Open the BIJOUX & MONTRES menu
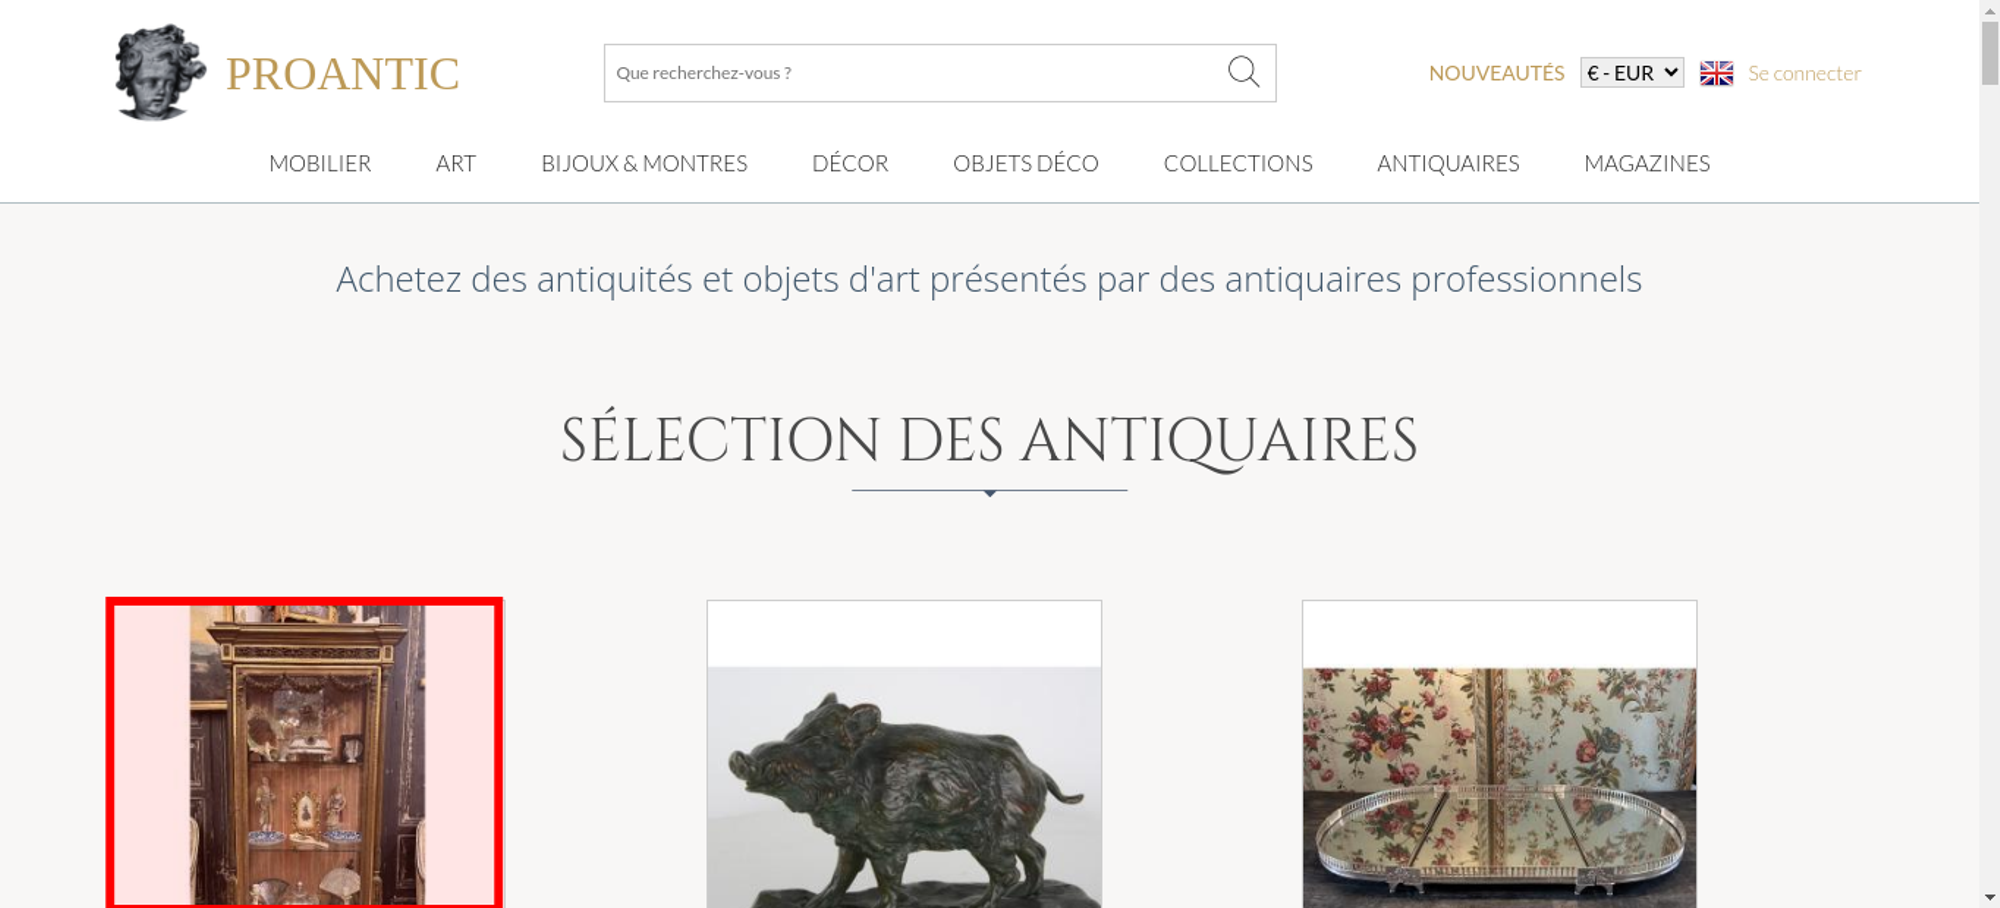The width and height of the screenshot is (2000, 908). pos(644,163)
